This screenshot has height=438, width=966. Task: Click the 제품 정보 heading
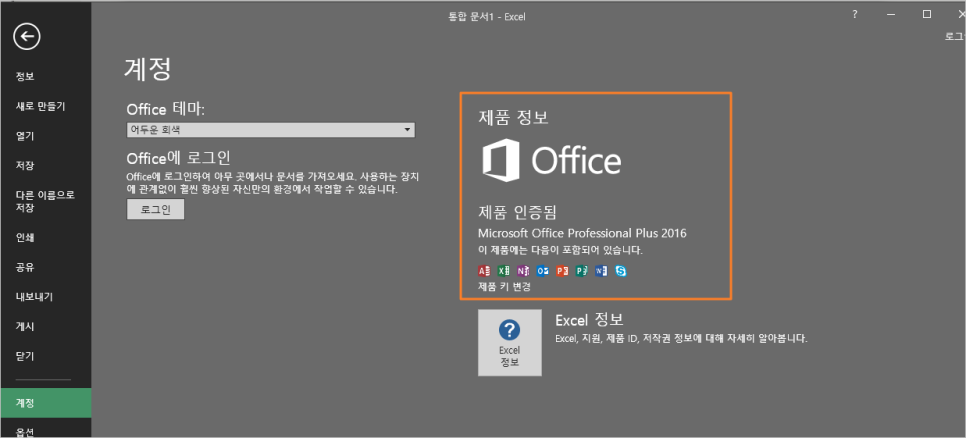tap(513, 117)
